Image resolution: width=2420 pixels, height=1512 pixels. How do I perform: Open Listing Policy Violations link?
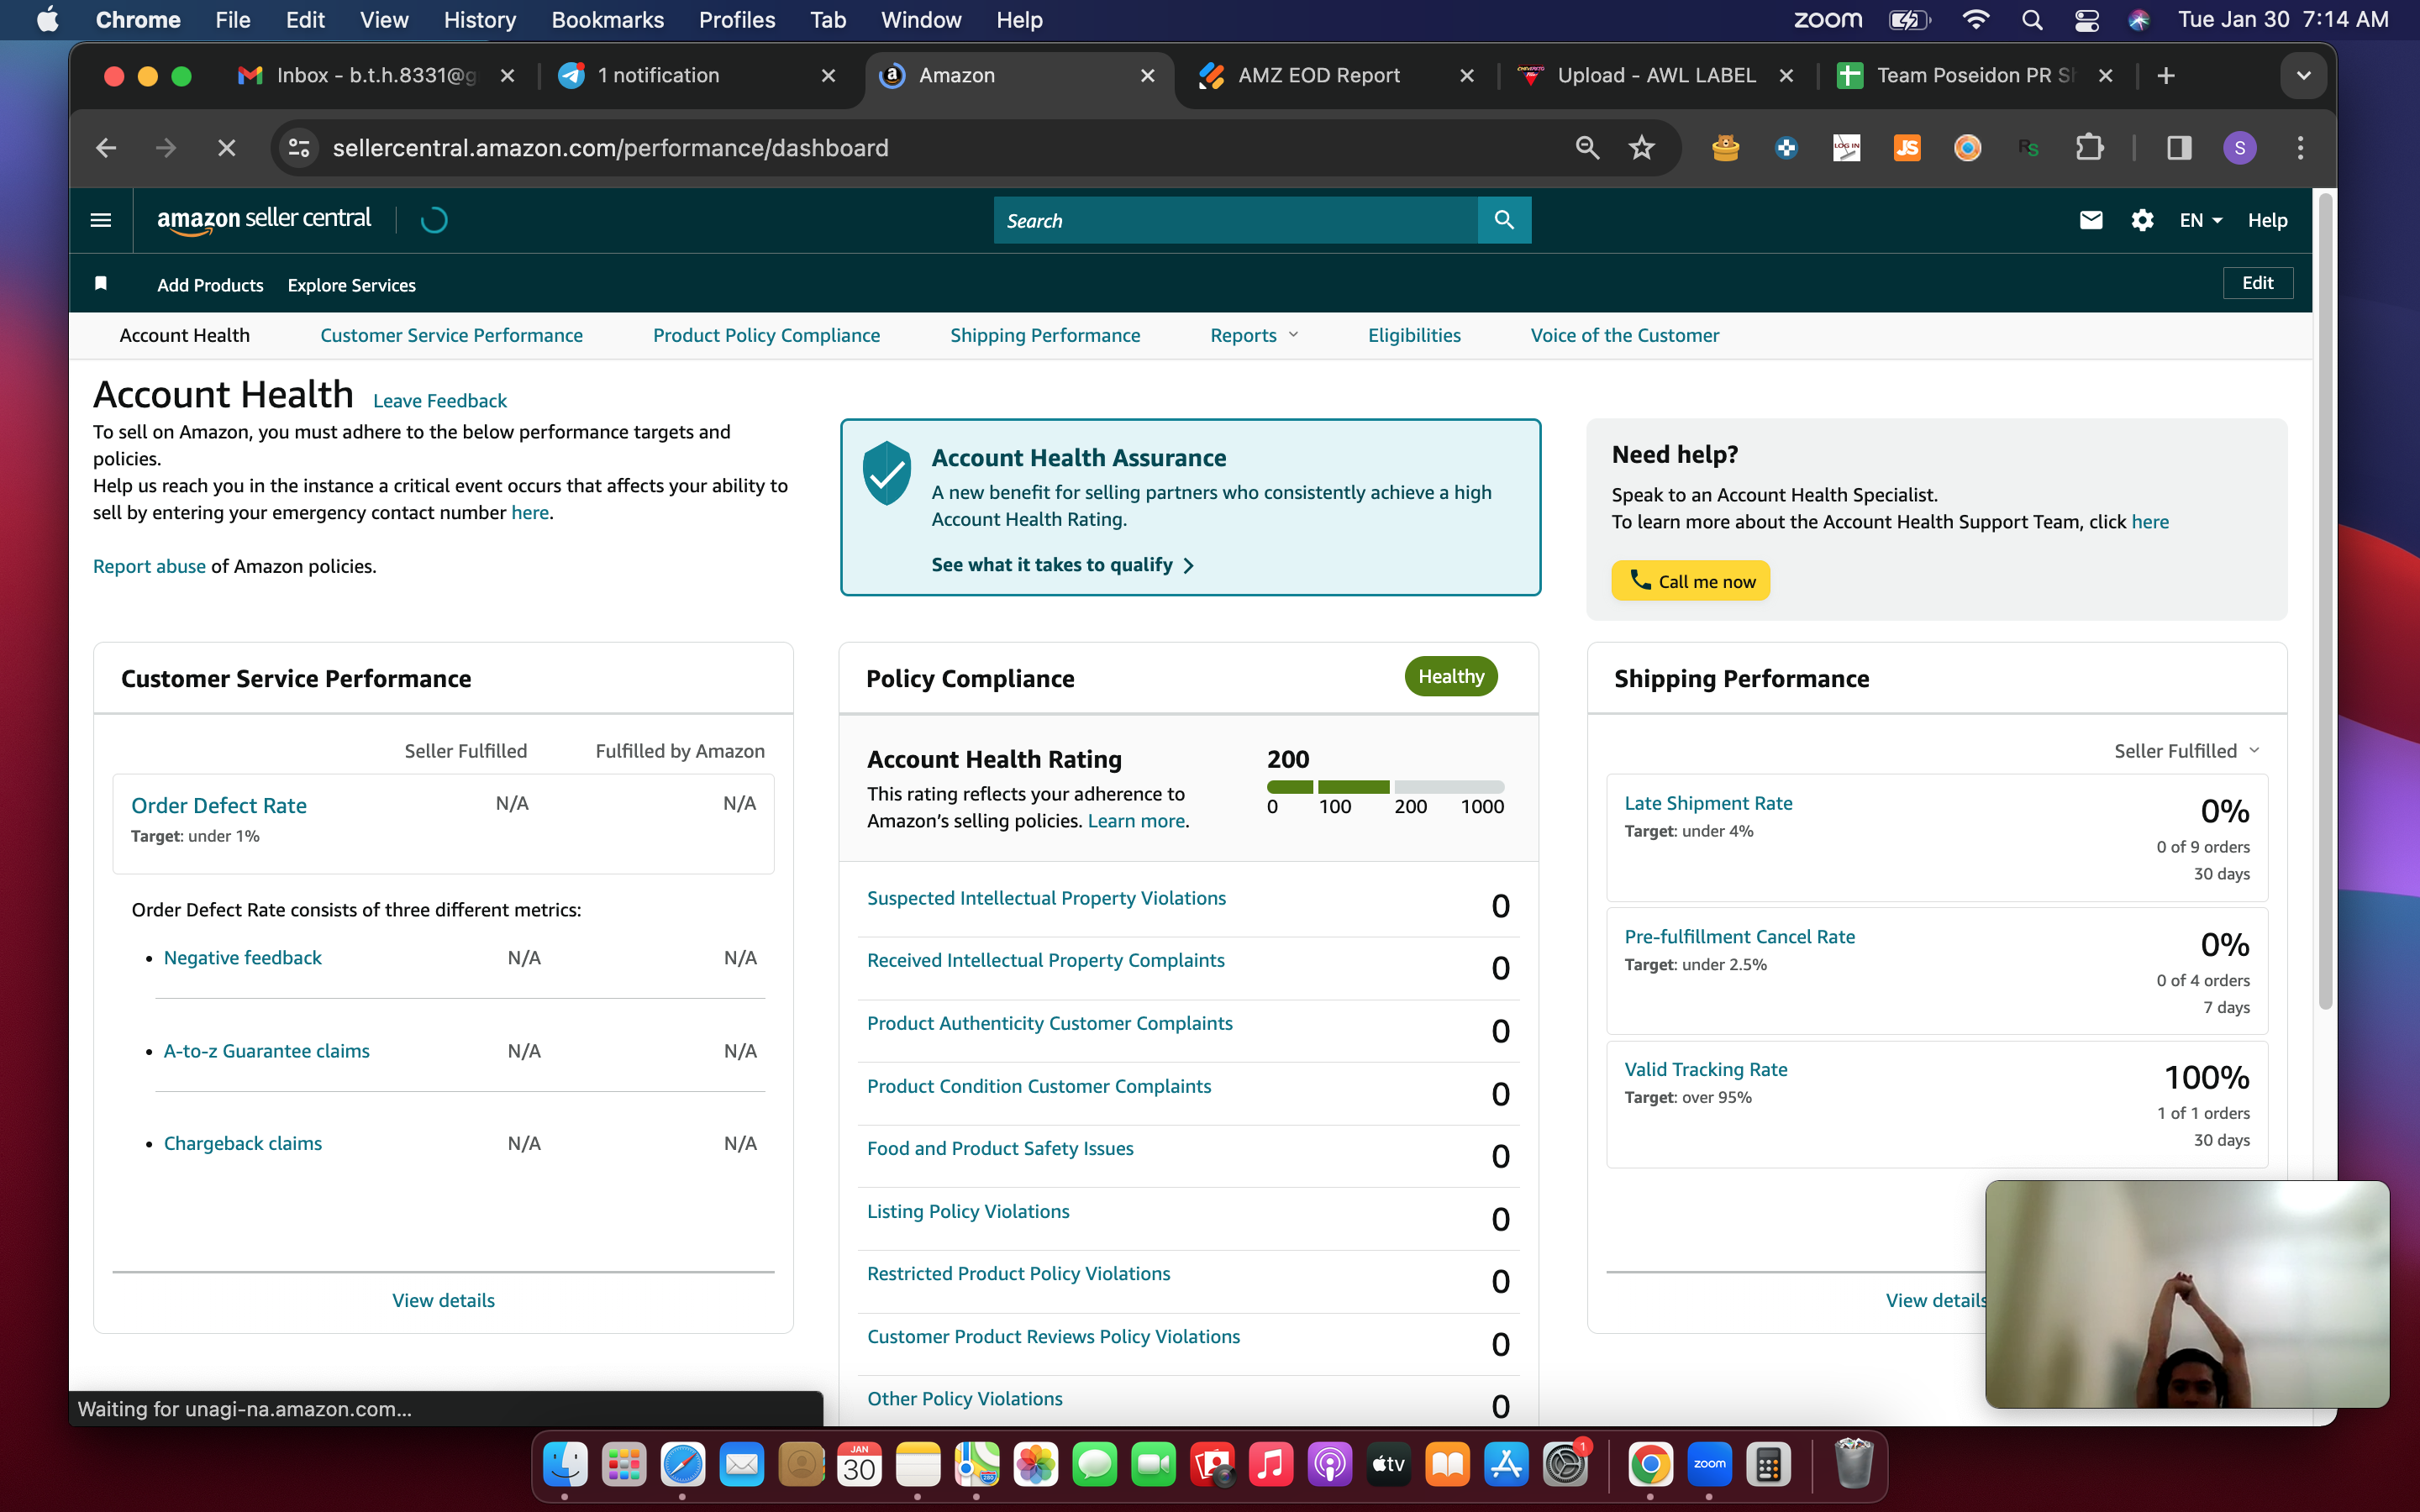pyautogui.click(x=968, y=1211)
